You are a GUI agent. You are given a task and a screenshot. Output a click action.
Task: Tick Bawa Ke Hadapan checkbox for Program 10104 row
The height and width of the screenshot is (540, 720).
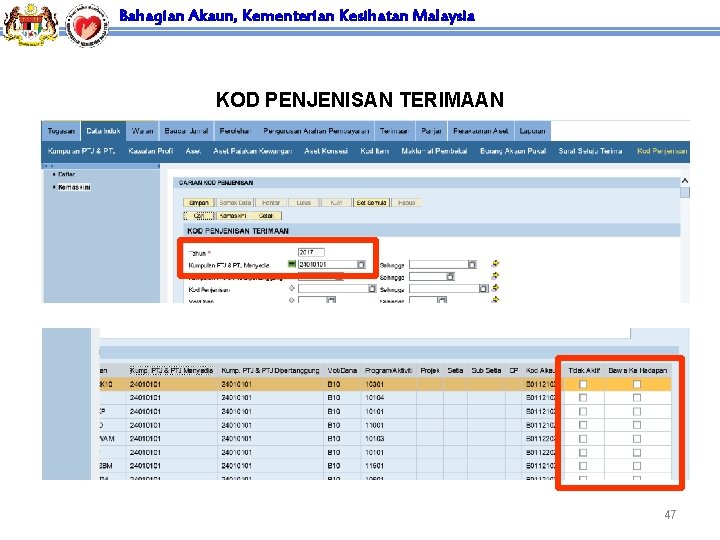(637, 398)
